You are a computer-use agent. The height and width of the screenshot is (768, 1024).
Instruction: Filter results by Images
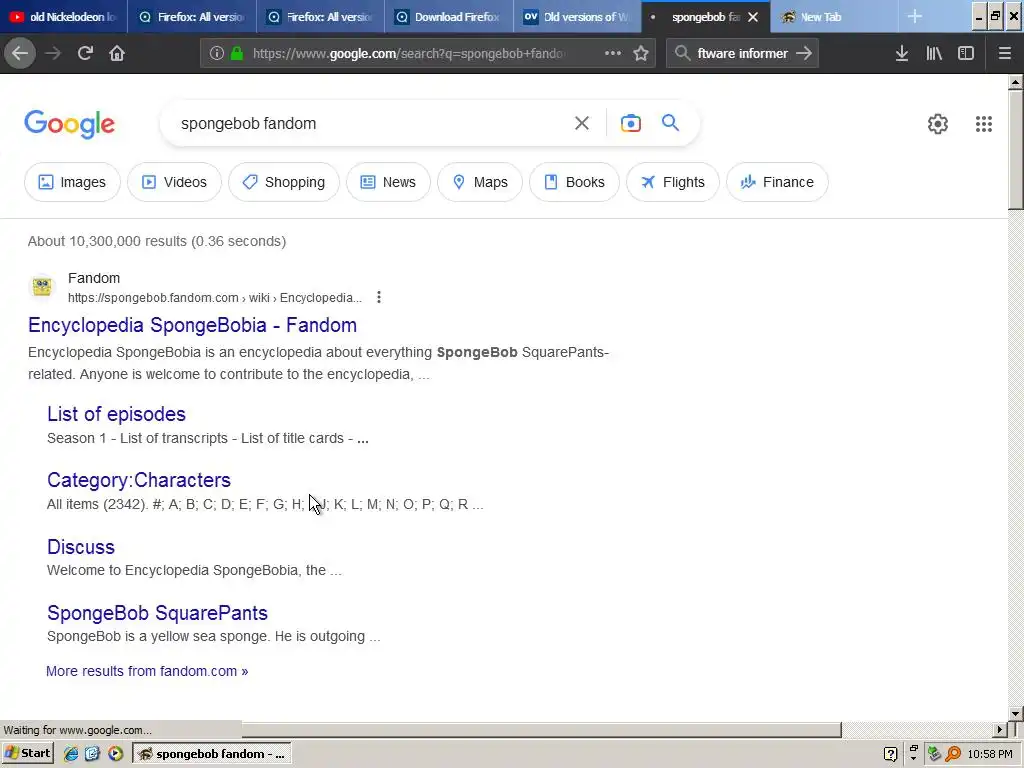72,182
